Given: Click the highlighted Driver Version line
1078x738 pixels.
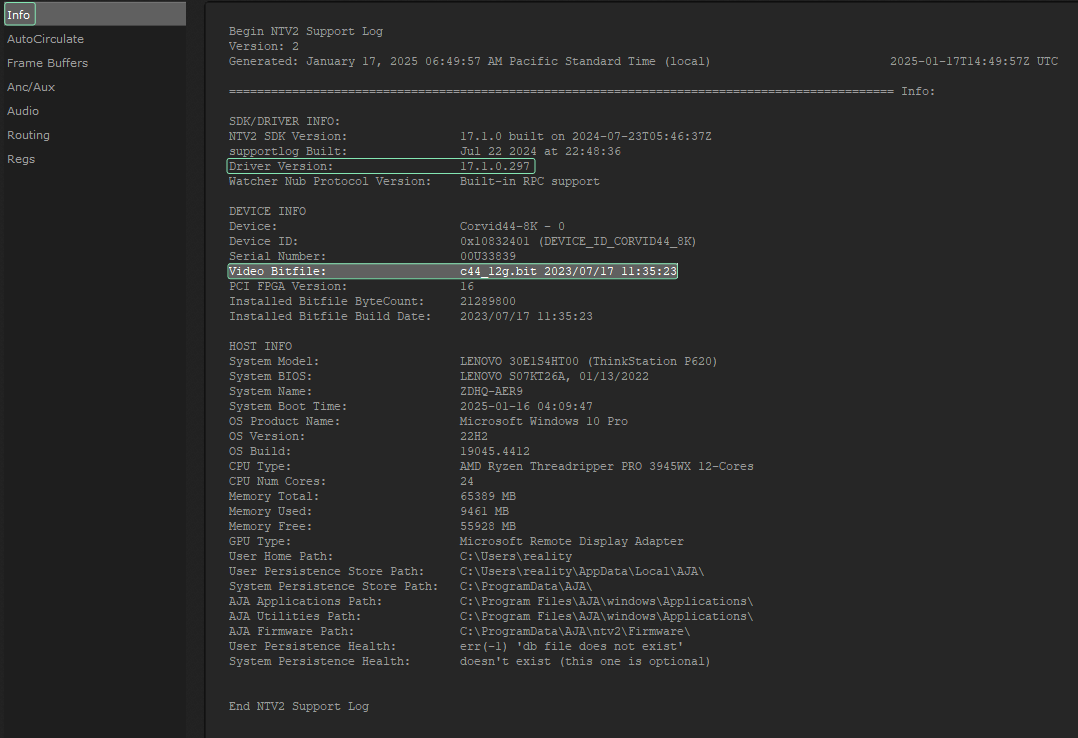Looking at the screenshot, I should click(380, 166).
